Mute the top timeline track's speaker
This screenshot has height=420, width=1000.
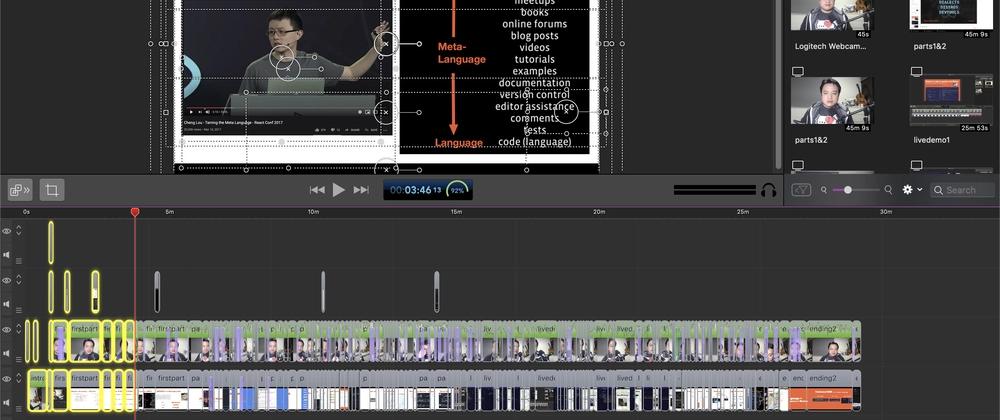click(x=6, y=255)
